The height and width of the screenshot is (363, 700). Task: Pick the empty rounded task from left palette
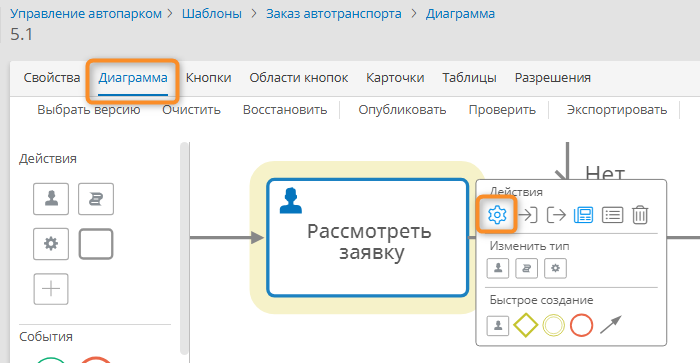pyautogui.click(x=96, y=244)
